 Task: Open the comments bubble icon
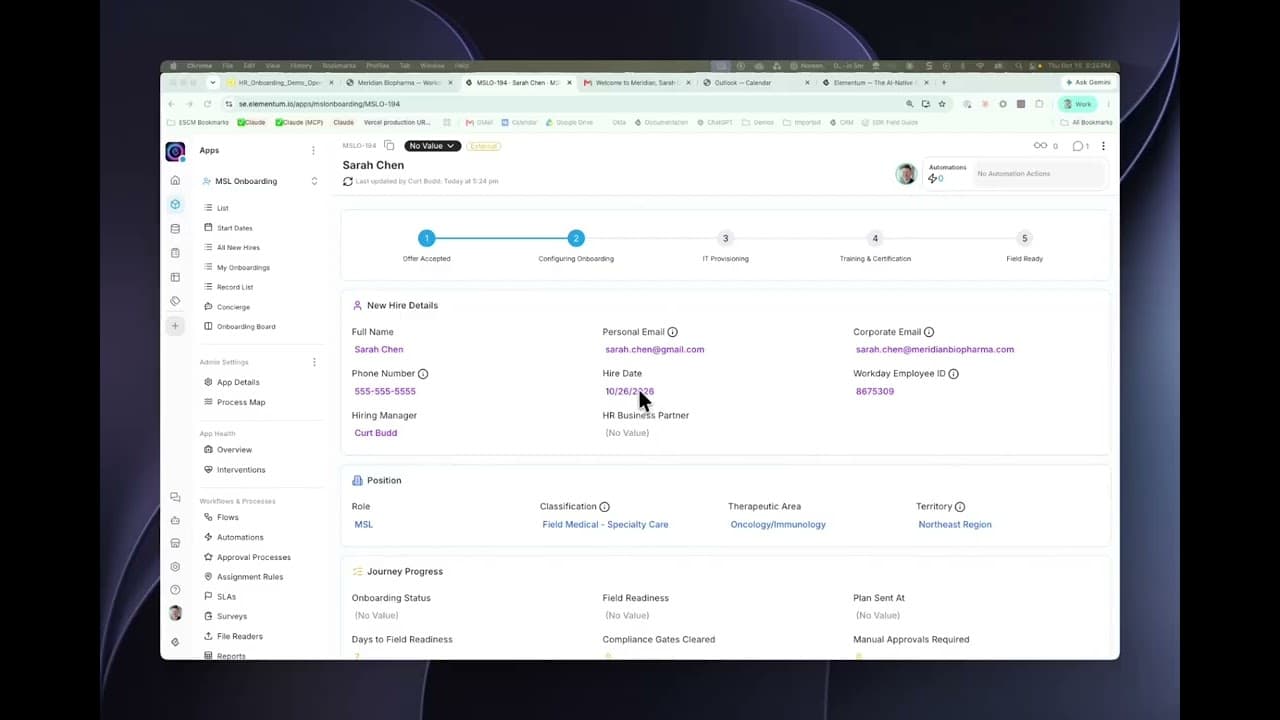click(1078, 146)
